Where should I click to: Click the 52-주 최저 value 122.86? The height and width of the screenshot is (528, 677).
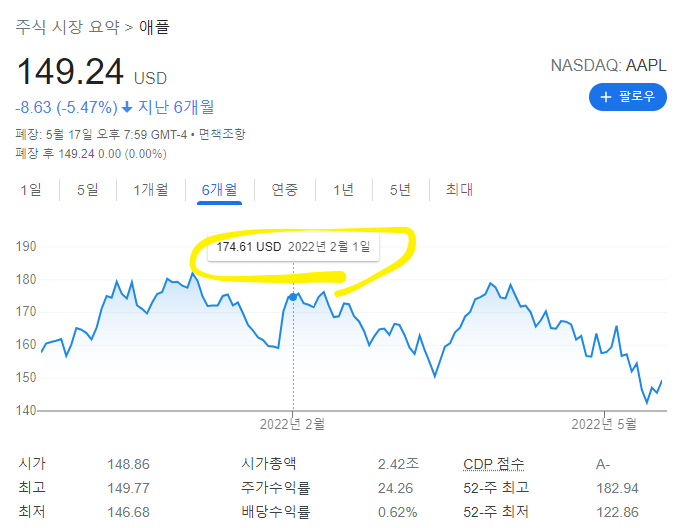pos(617,512)
